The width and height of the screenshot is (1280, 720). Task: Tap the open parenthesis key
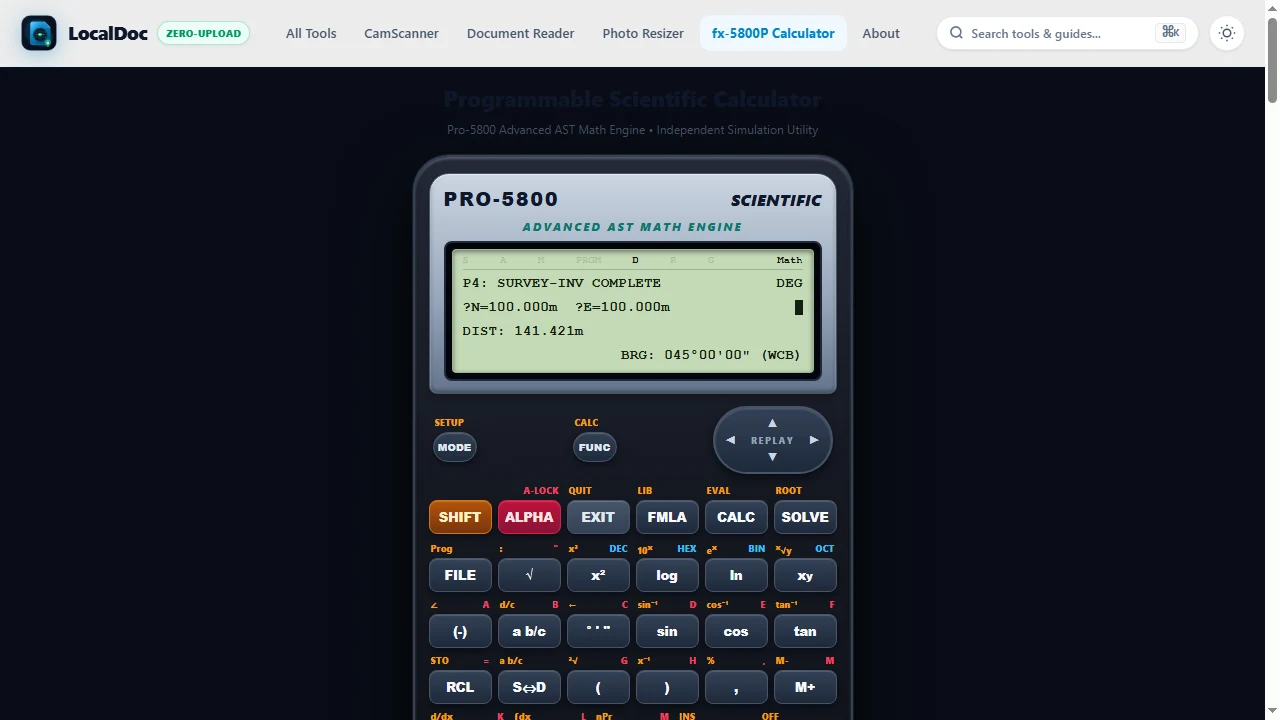pyautogui.click(x=598, y=687)
